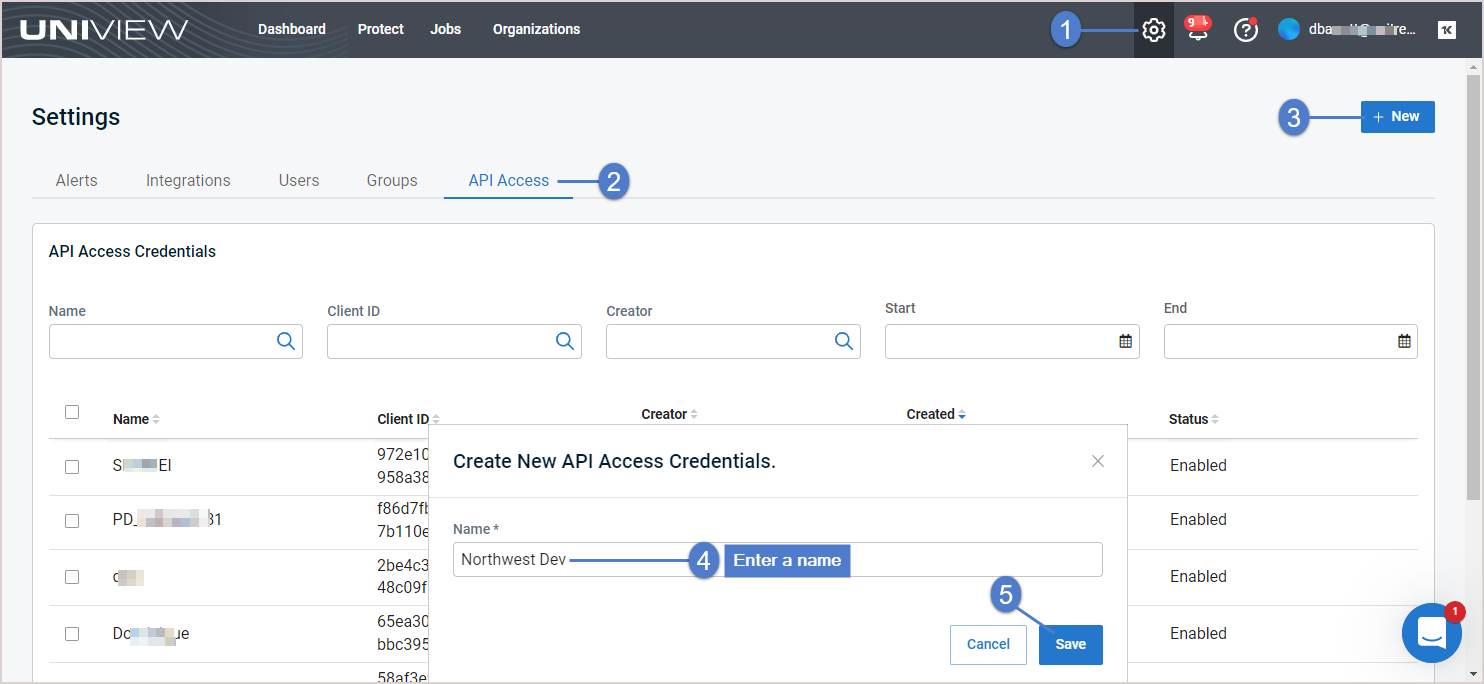Image resolution: width=1484 pixels, height=684 pixels.
Task: Open the Start date calendar icon
Action: 1125,341
